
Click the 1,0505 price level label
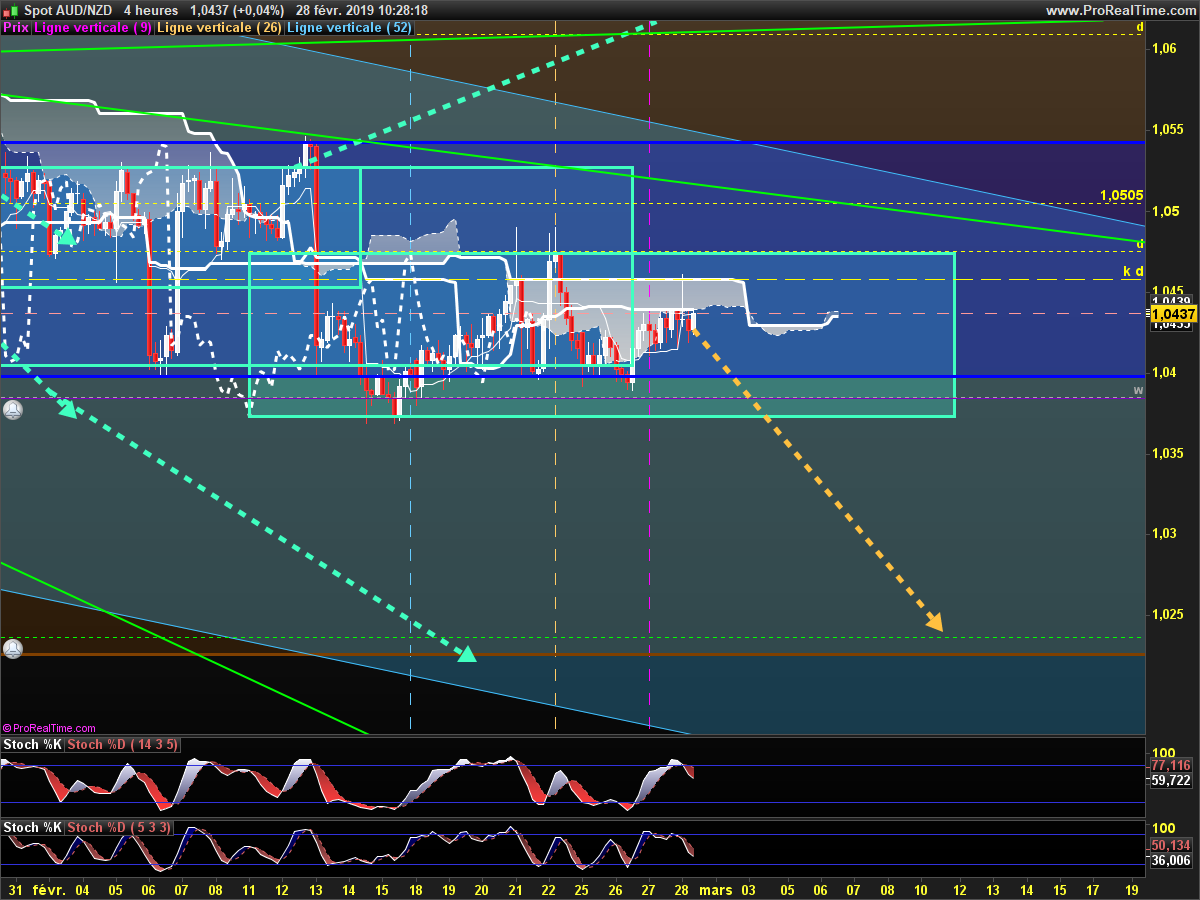pos(1121,195)
